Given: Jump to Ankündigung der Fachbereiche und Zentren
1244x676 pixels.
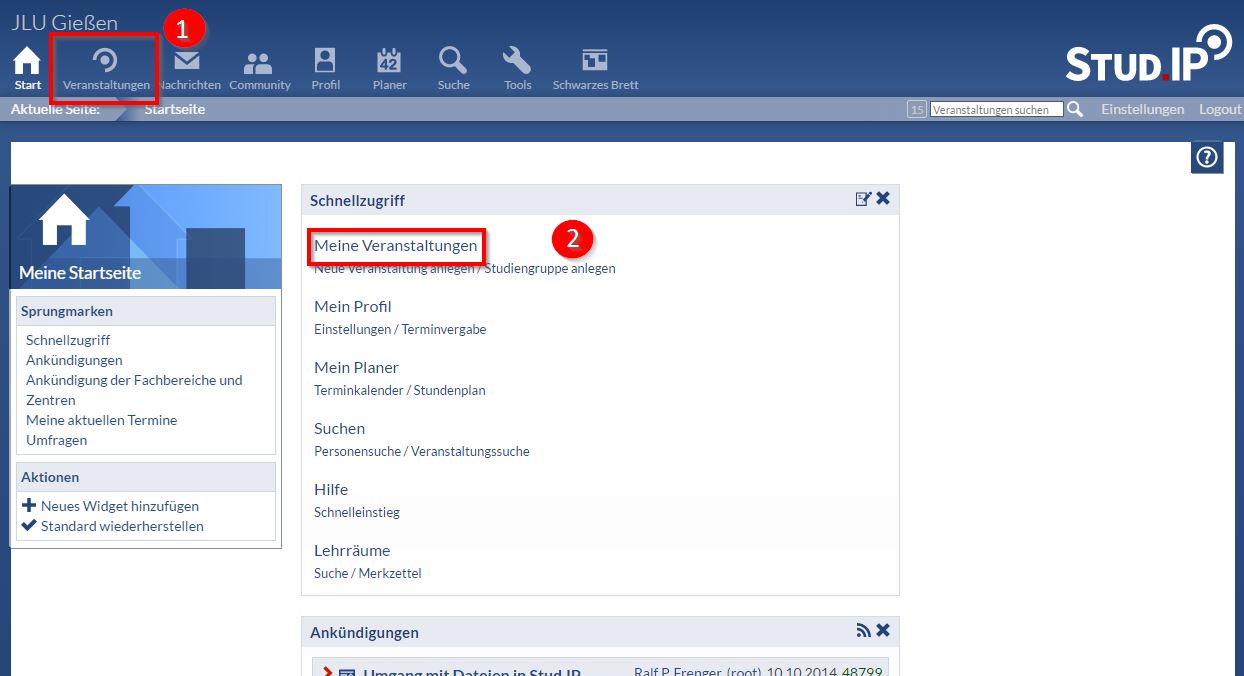Looking at the screenshot, I should (x=134, y=390).
